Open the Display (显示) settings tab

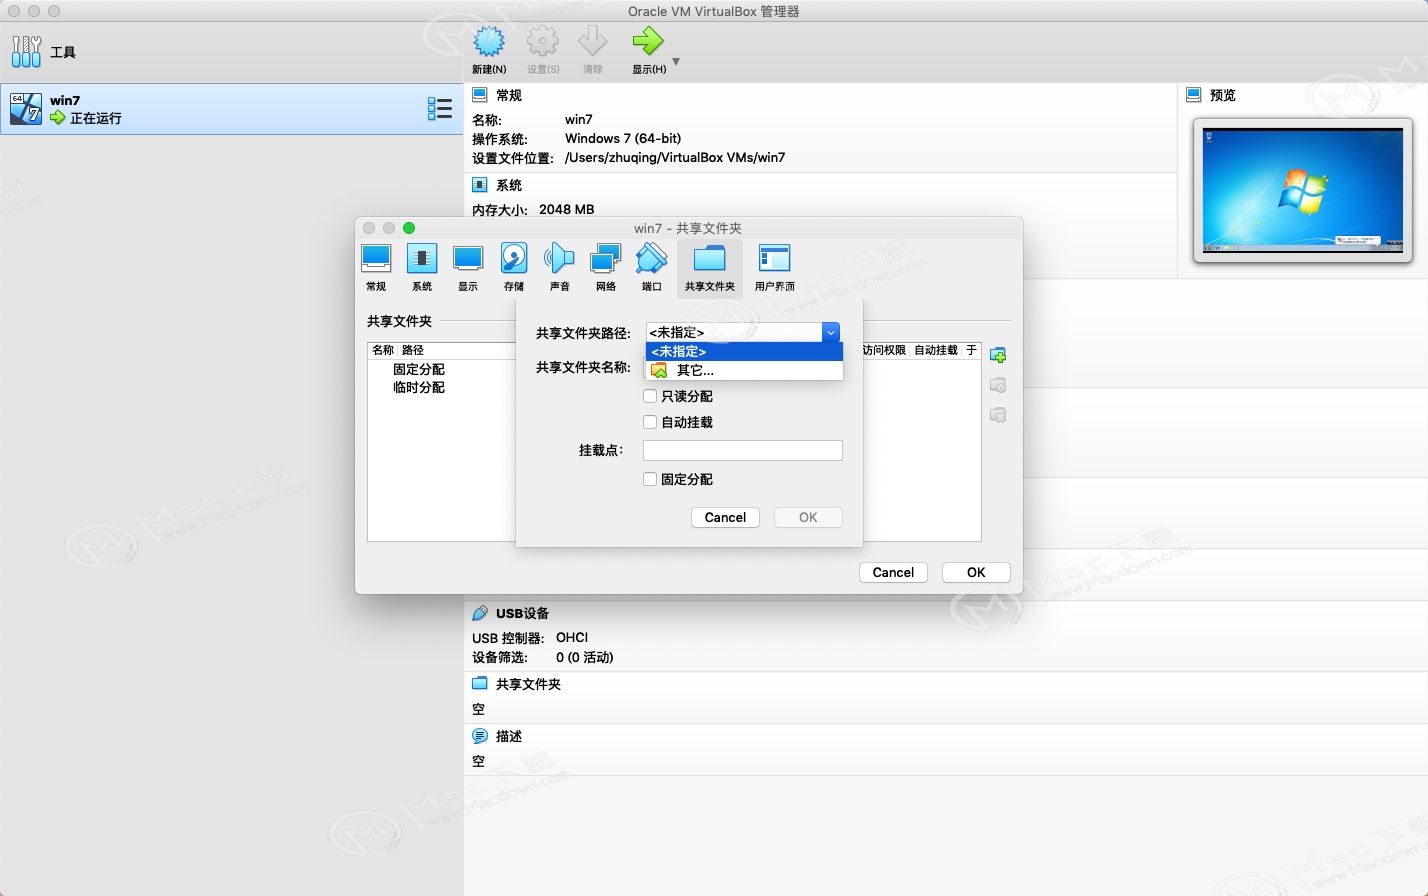click(468, 267)
